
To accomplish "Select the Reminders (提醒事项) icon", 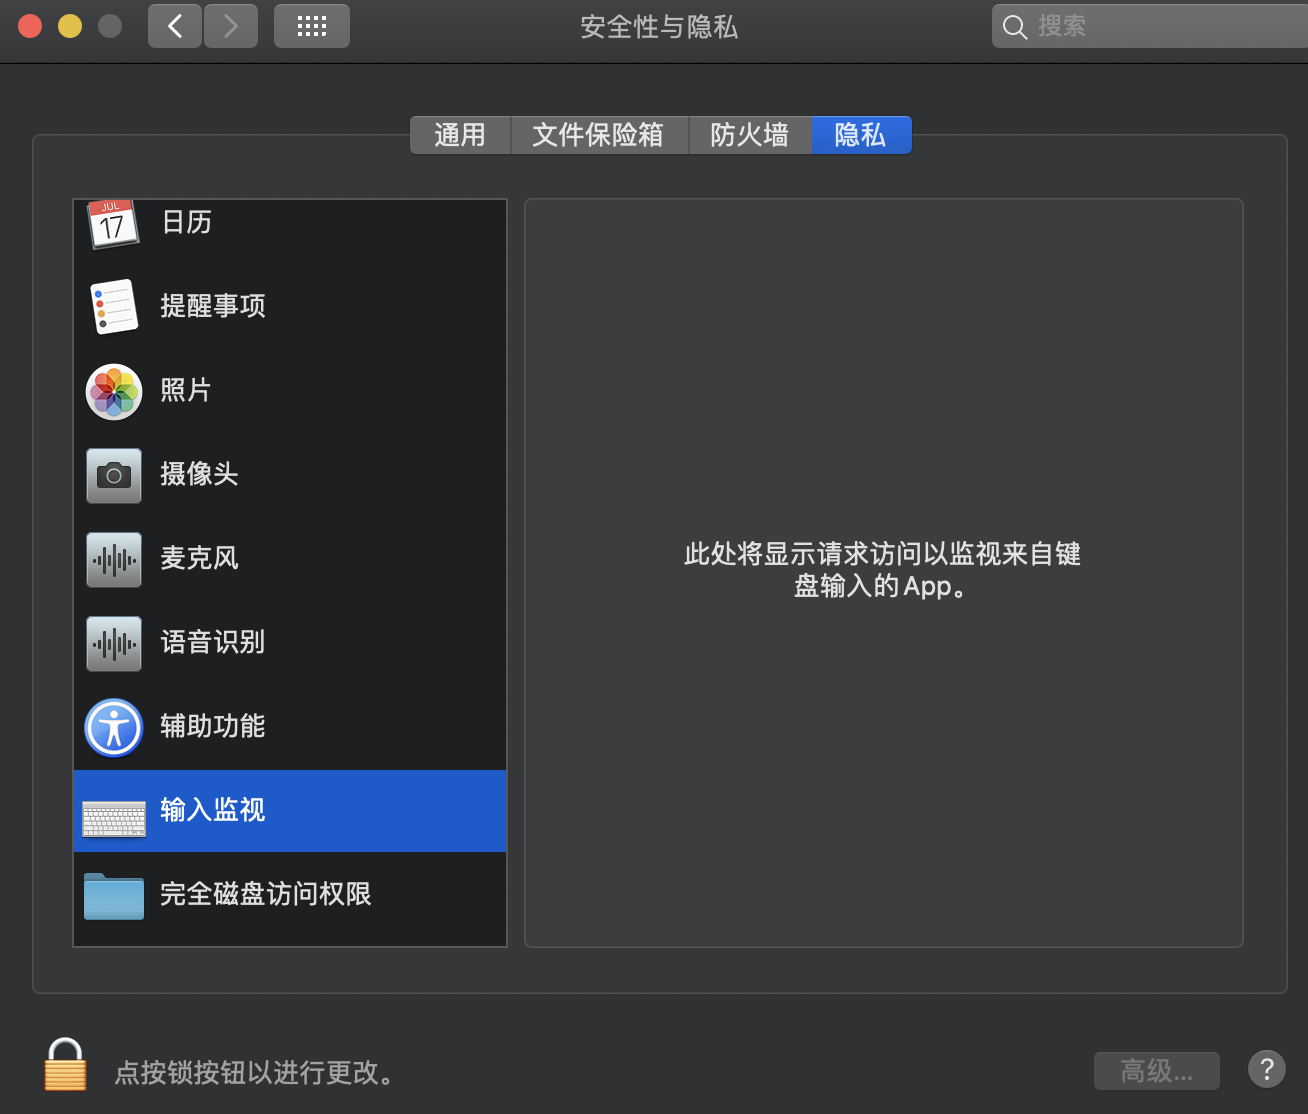I will click(x=114, y=306).
